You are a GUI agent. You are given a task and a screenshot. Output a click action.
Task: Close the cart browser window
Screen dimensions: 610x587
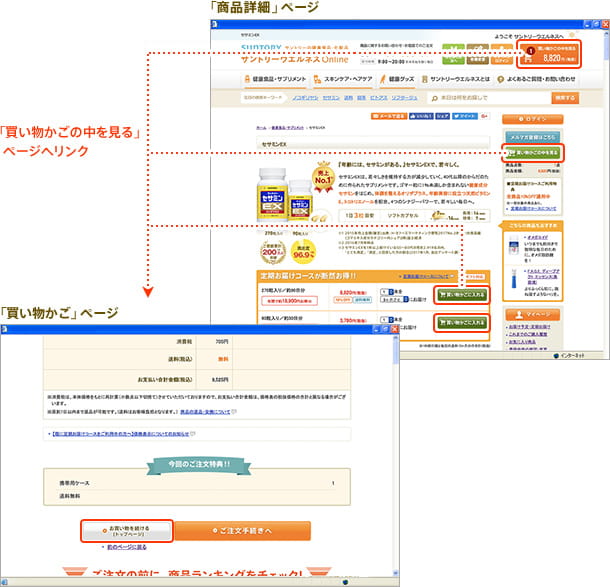[x=394, y=329]
